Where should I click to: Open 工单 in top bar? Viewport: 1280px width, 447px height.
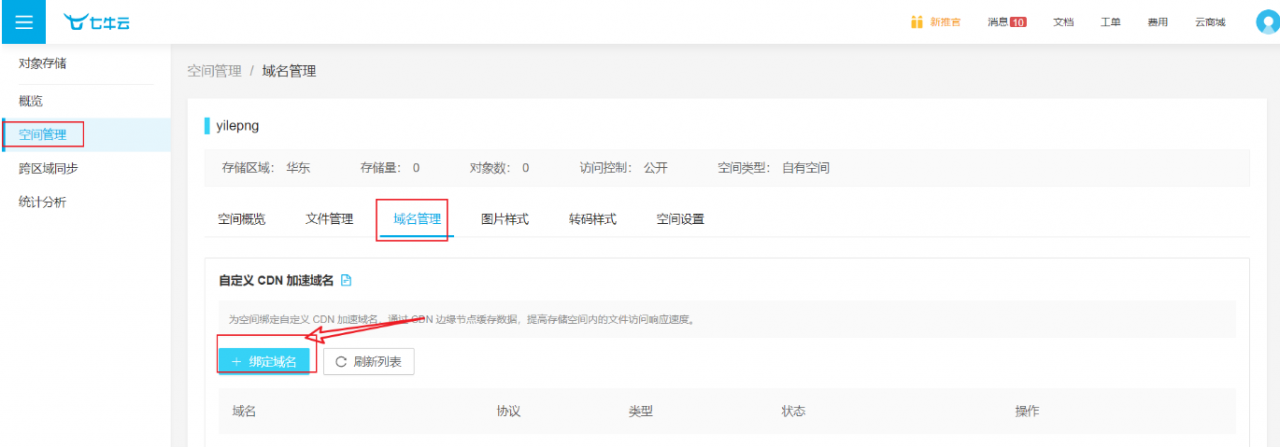[x=1111, y=22]
